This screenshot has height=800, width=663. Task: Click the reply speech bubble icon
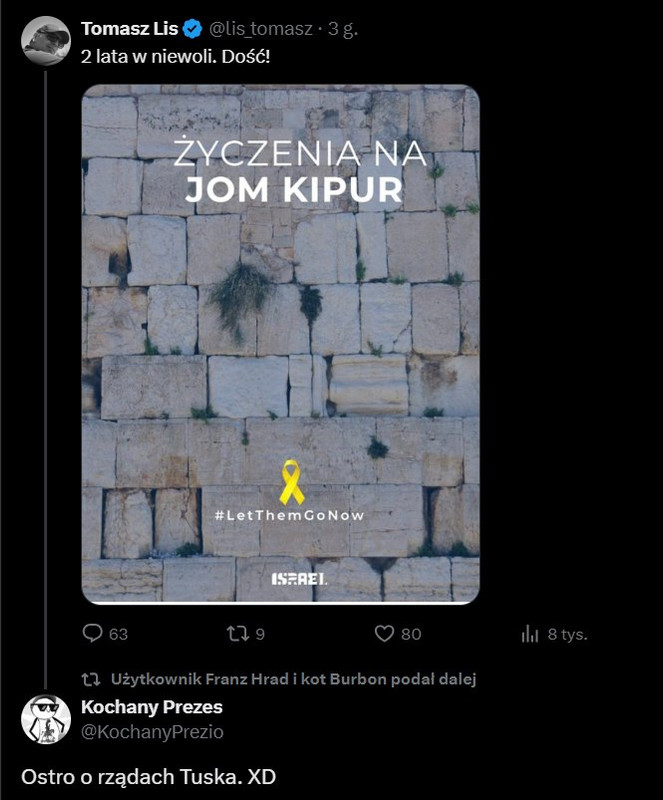[92, 634]
